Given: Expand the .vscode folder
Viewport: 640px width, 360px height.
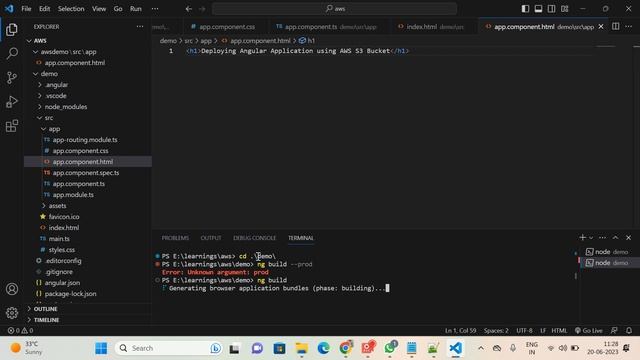Looking at the screenshot, I should [x=88, y=96].
